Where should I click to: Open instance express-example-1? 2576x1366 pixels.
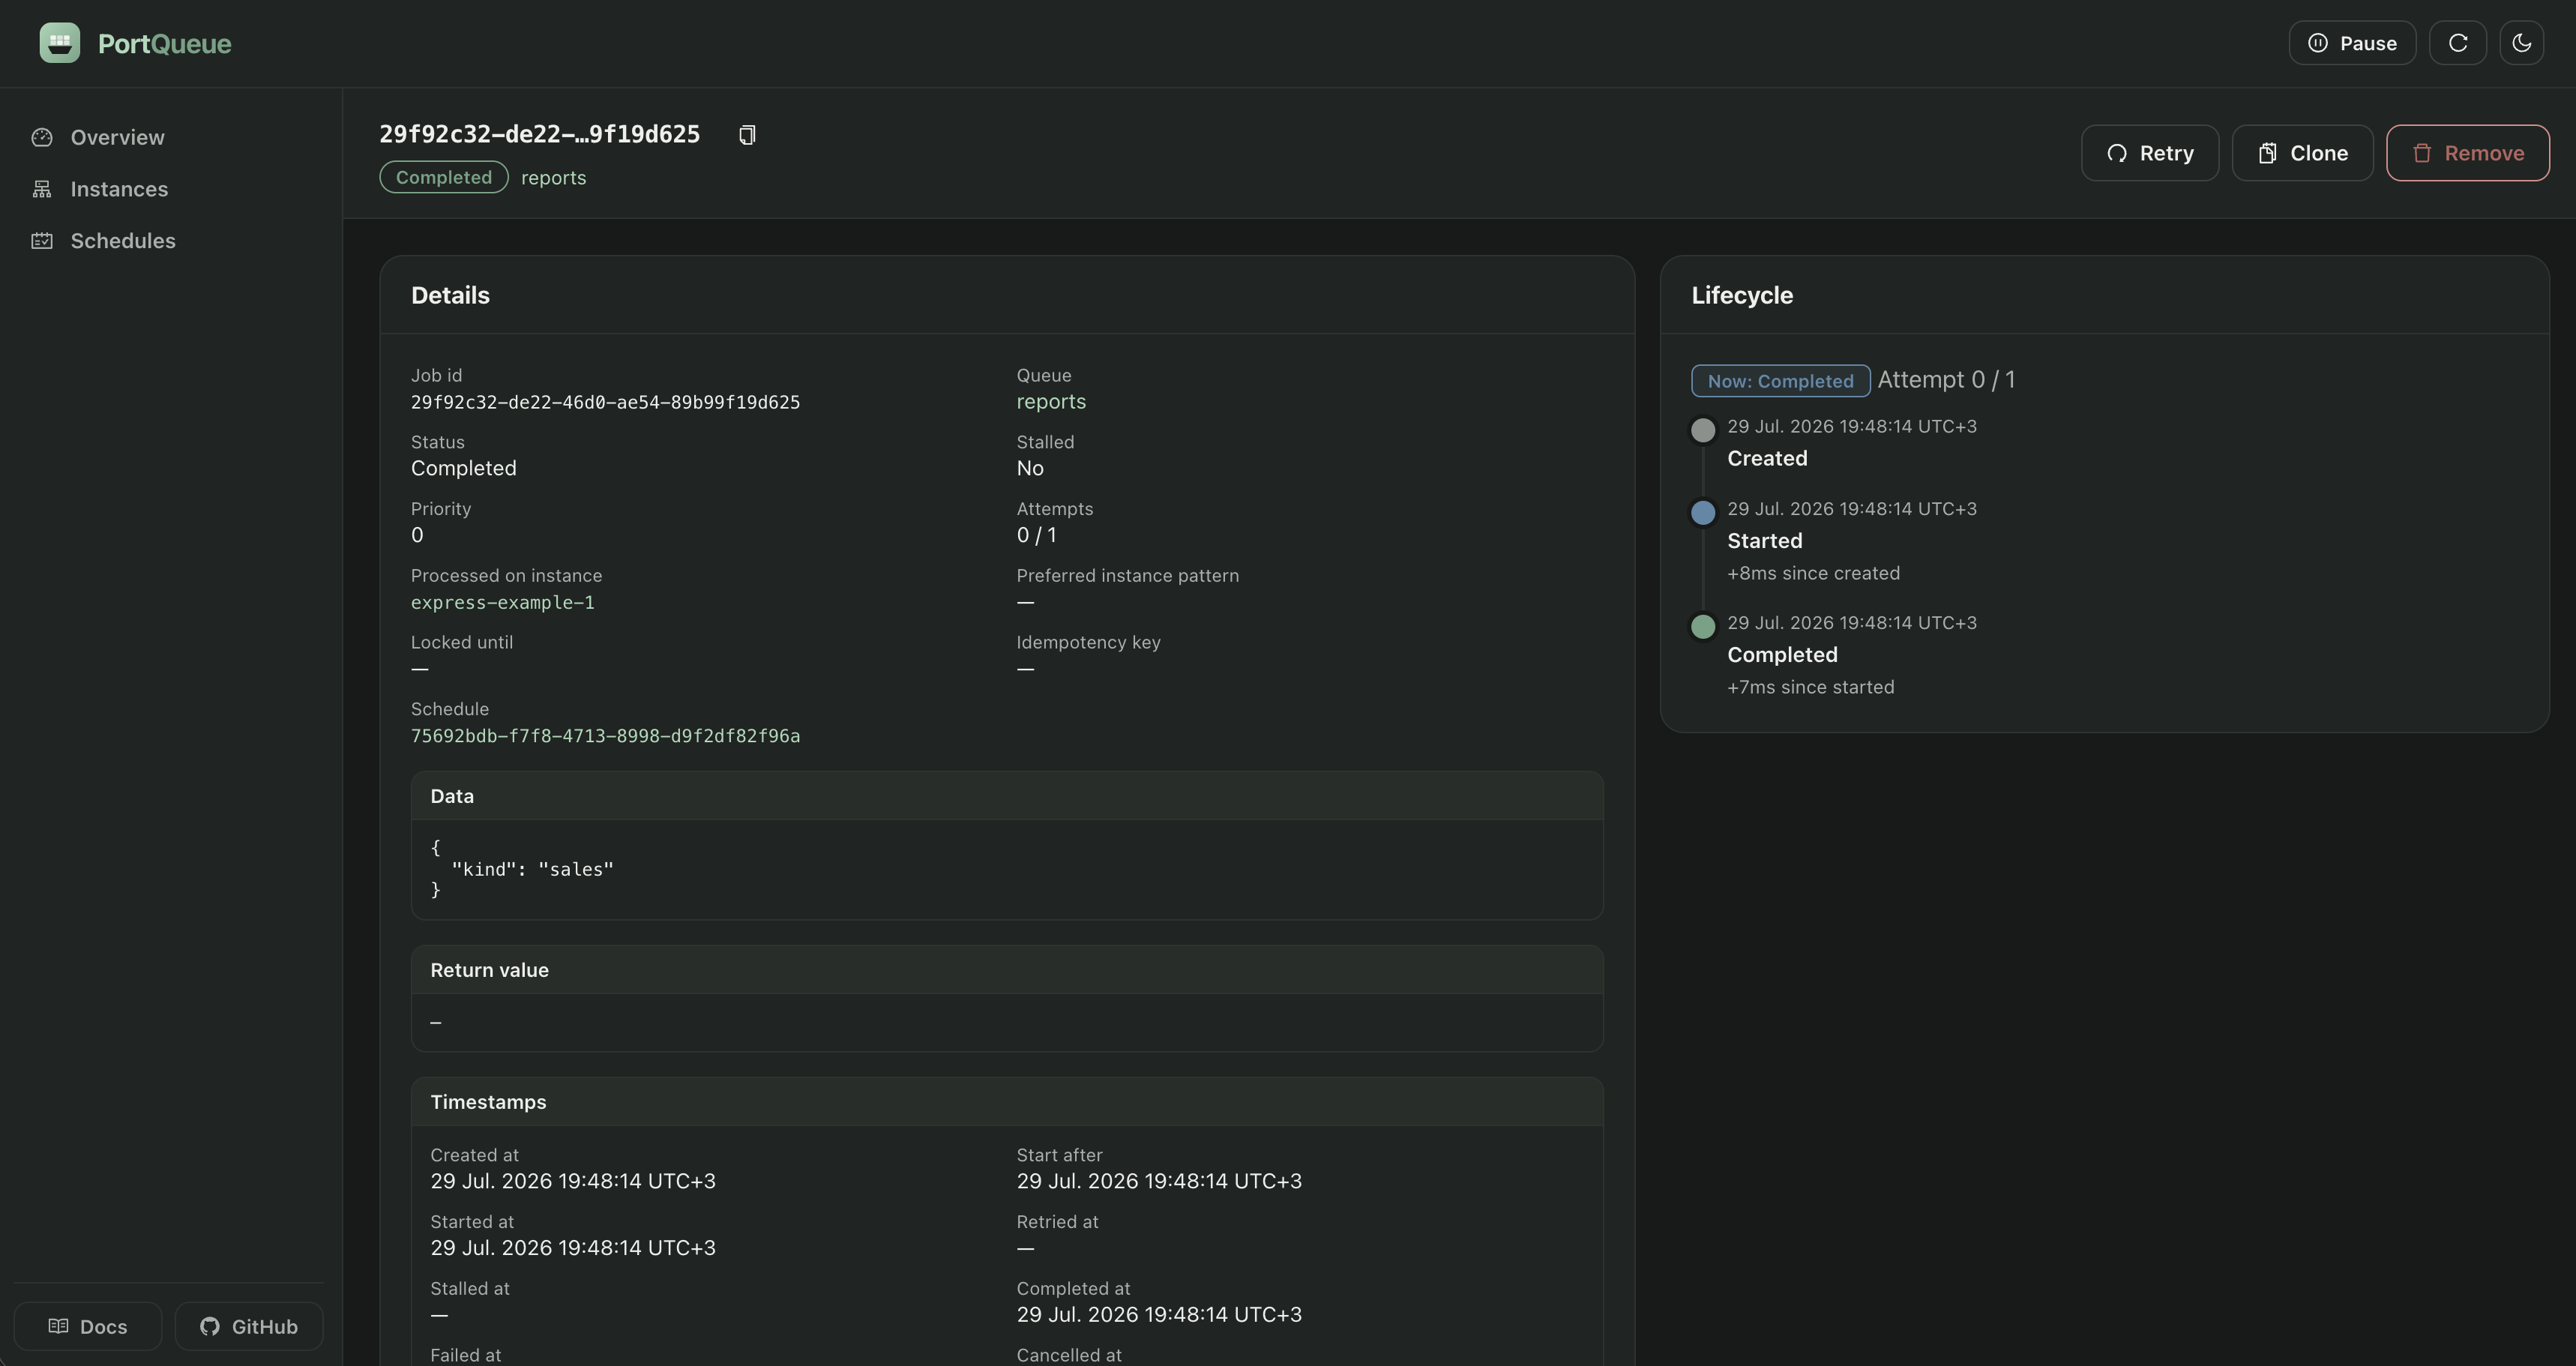pyautogui.click(x=502, y=602)
